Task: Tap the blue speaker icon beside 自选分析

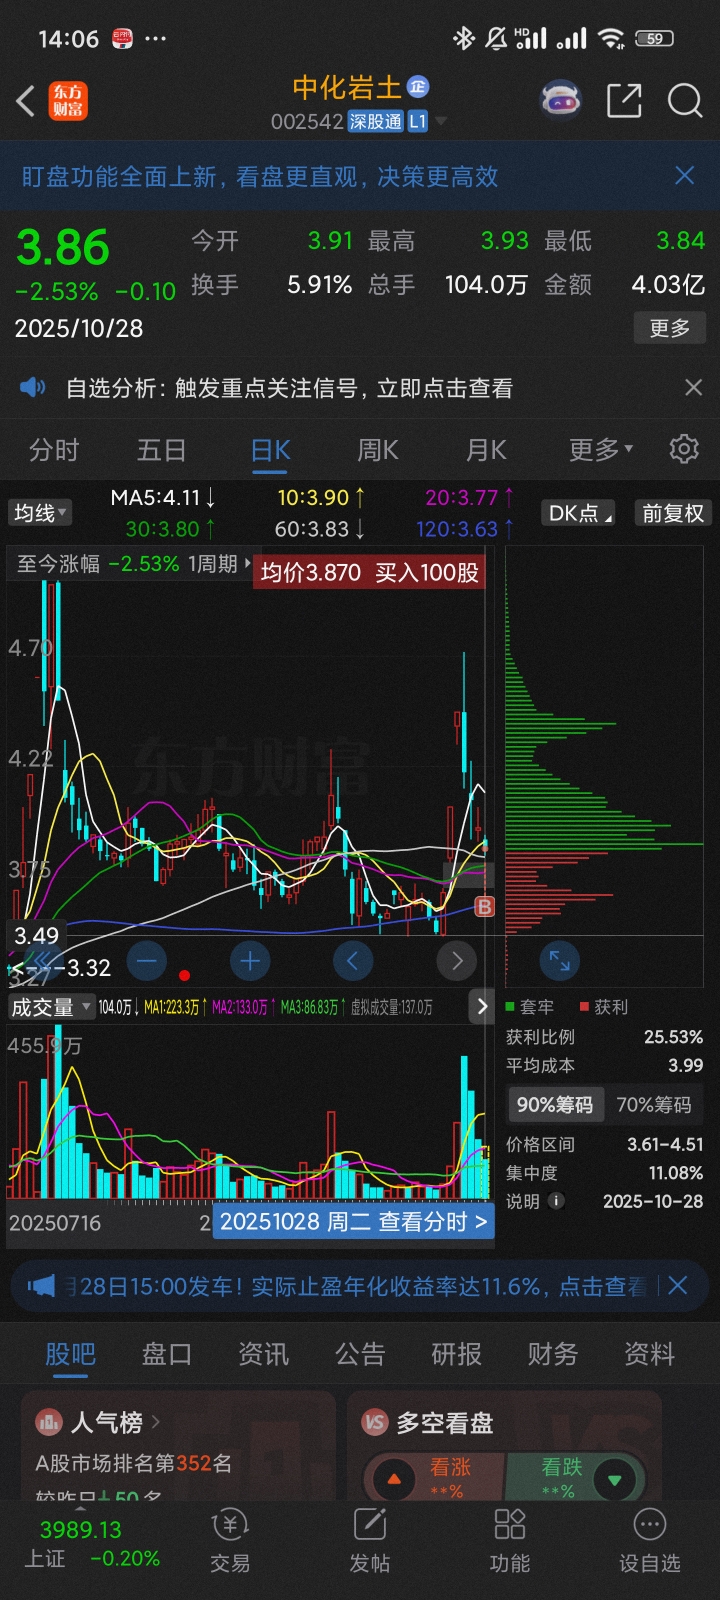Action: click(x=33, y=387)
